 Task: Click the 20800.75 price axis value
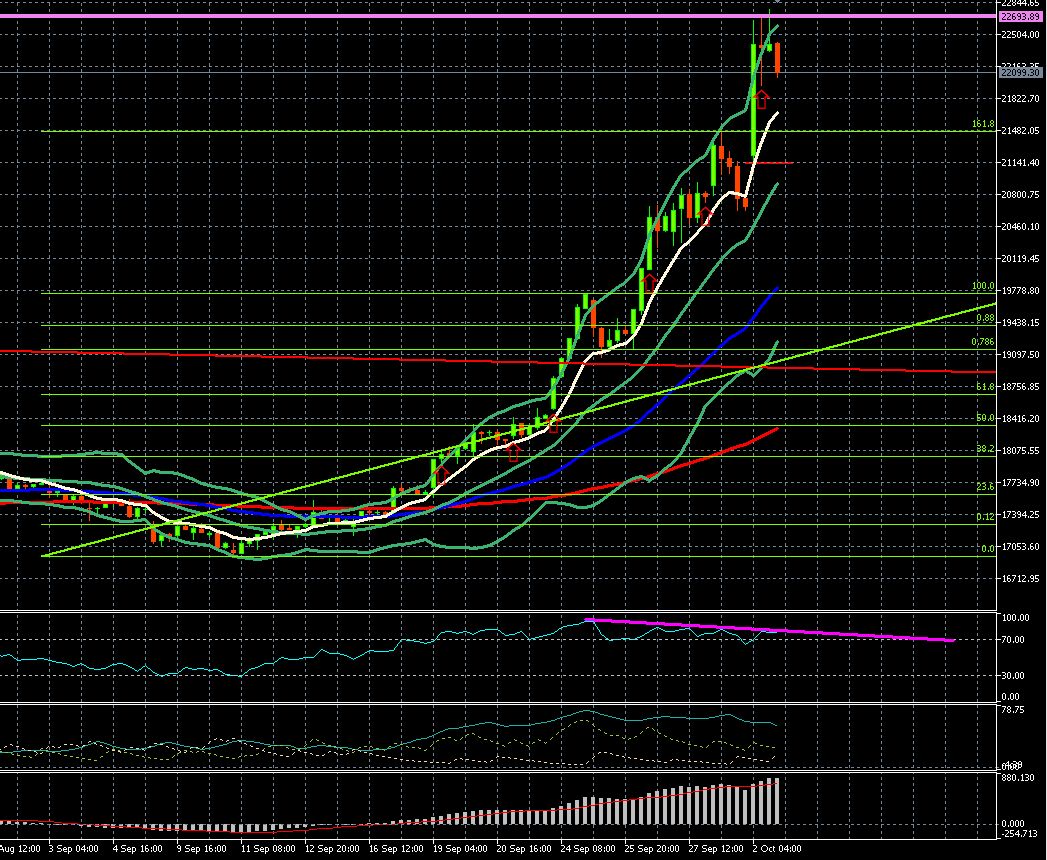(x=1020, y=195)
